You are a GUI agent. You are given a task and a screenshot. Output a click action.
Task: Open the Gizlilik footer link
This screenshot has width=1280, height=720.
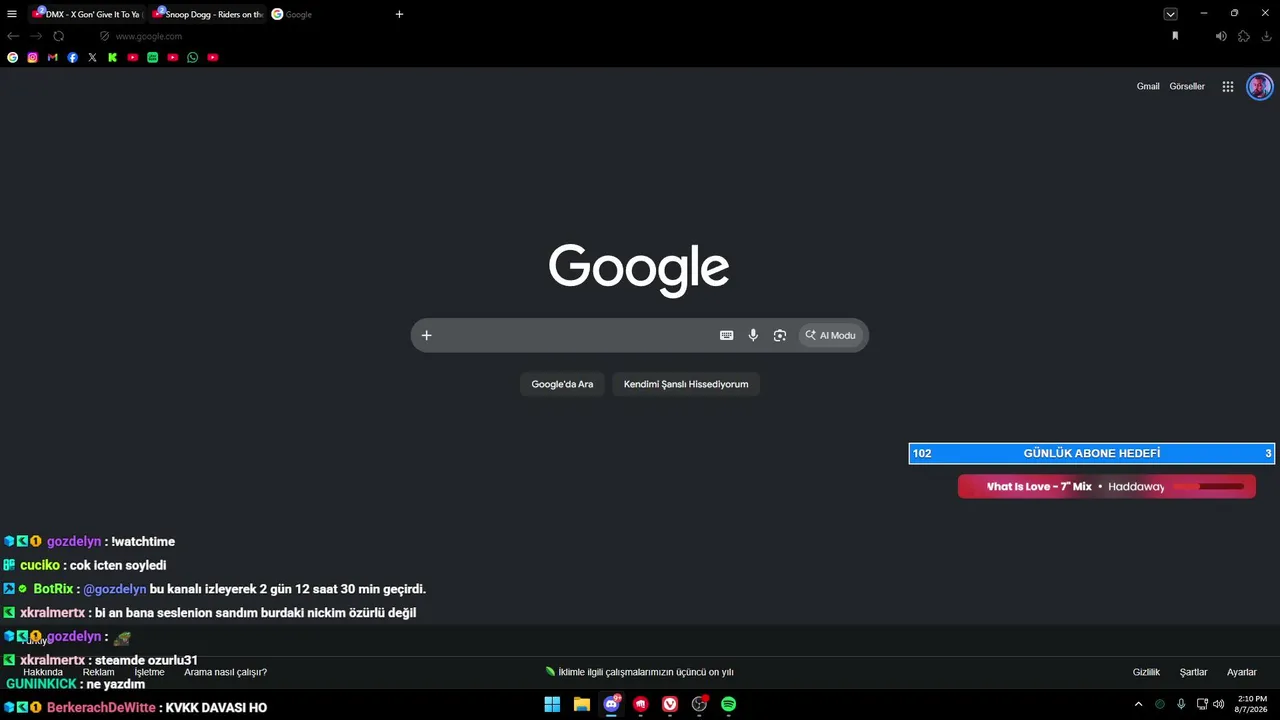[x=1146, y=673]
